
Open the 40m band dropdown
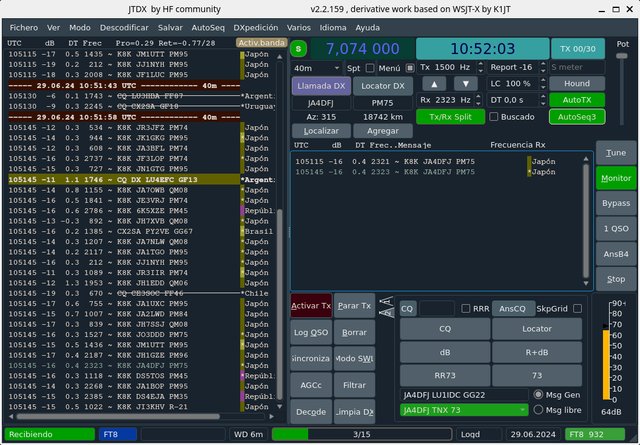317,68
